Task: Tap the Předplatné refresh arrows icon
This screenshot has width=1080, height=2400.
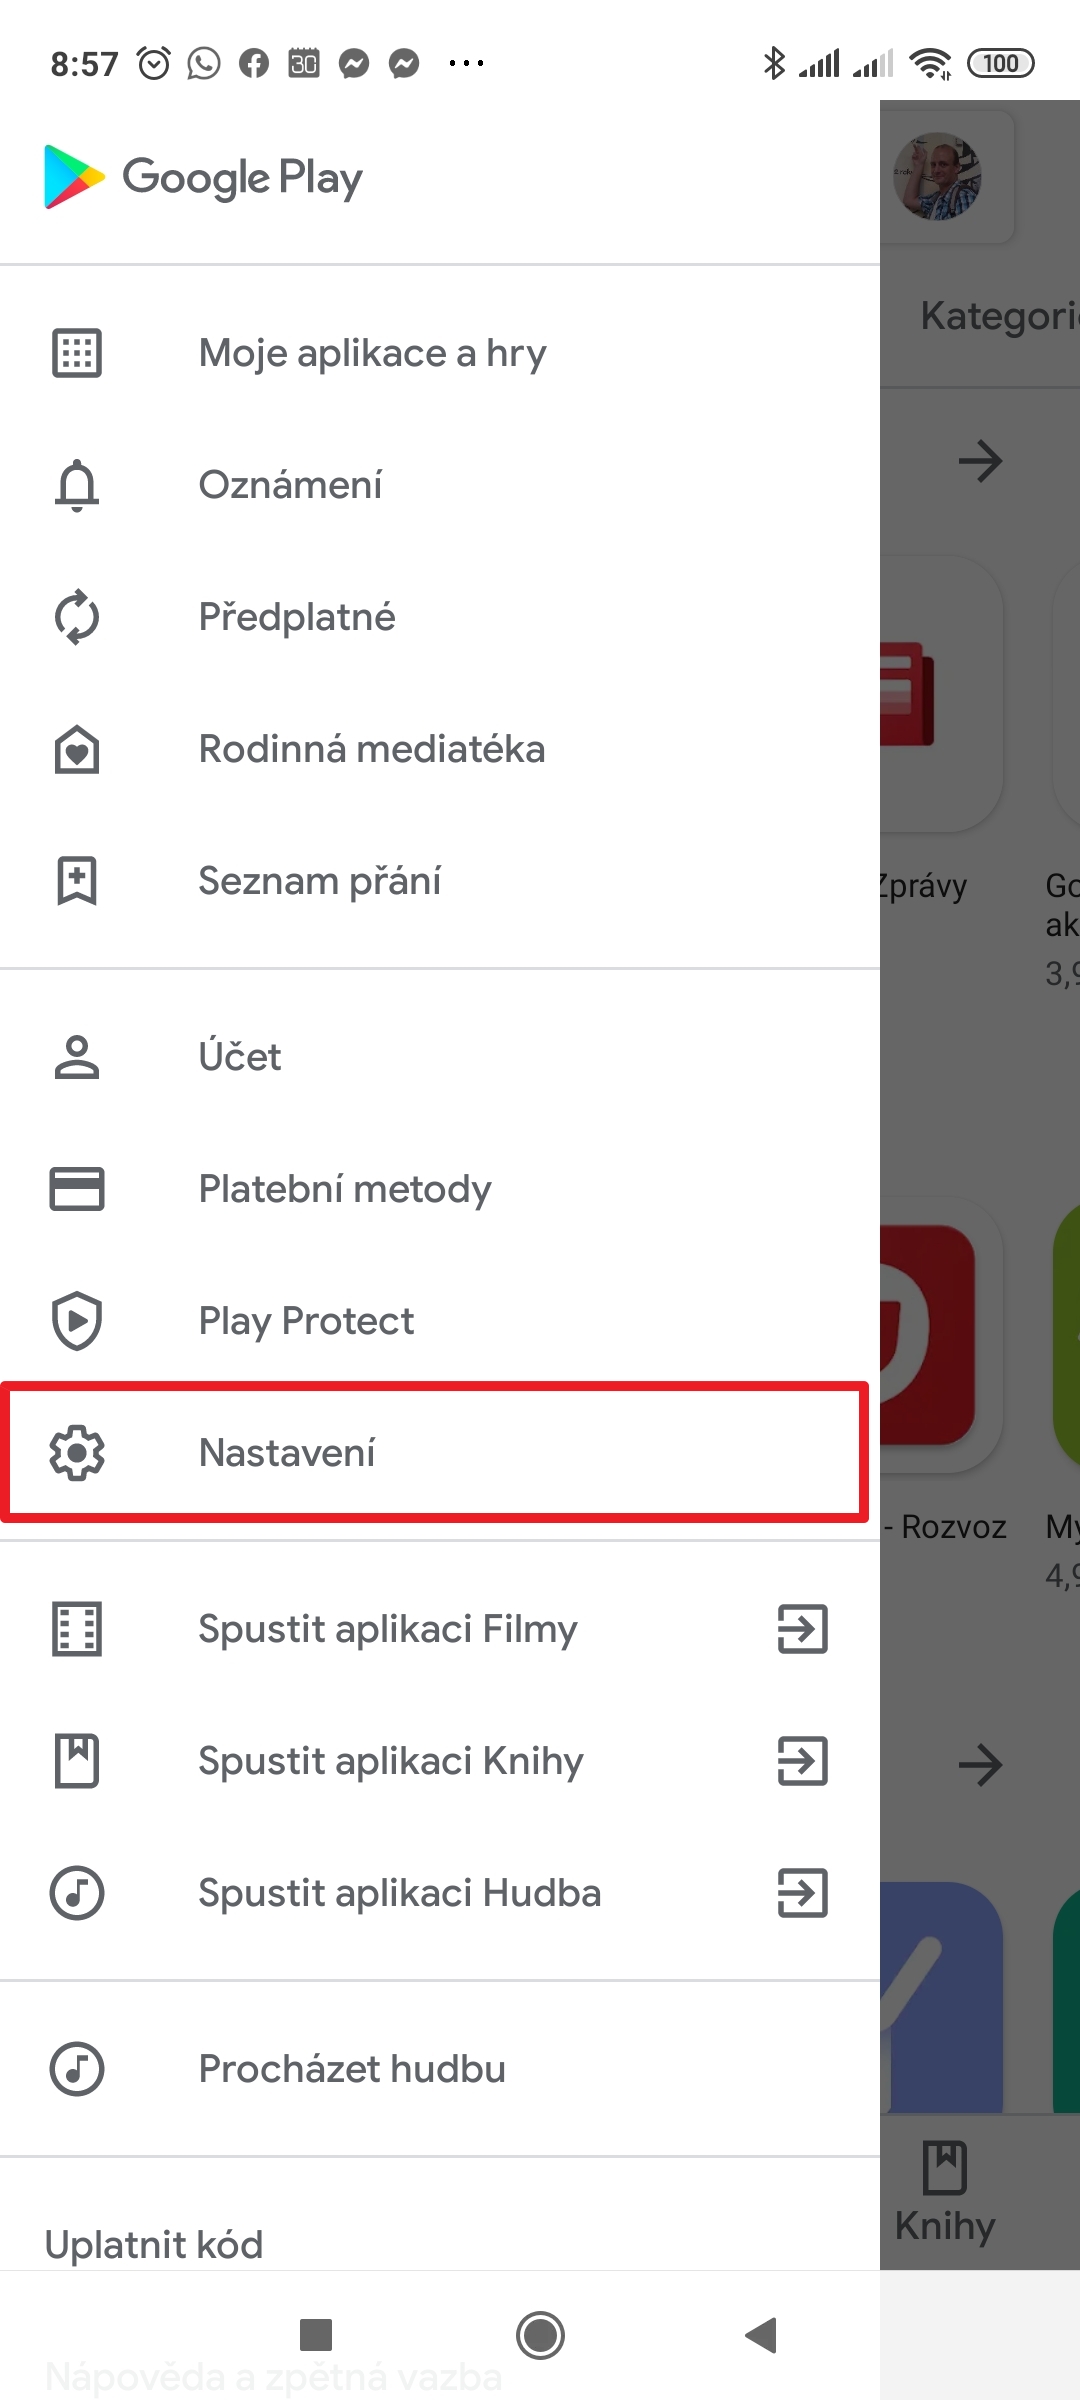Action: (x=77, y=617)
